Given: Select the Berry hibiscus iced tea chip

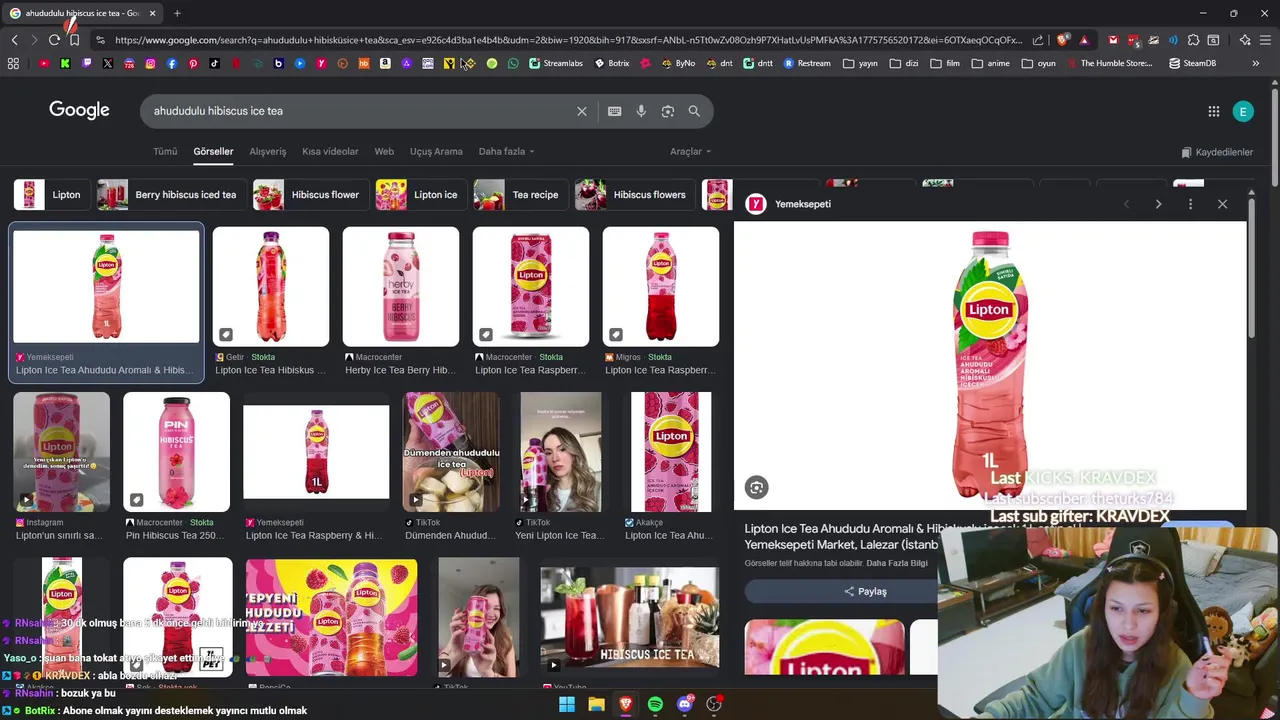Looking at the screenshot, I should pos(170,195).
